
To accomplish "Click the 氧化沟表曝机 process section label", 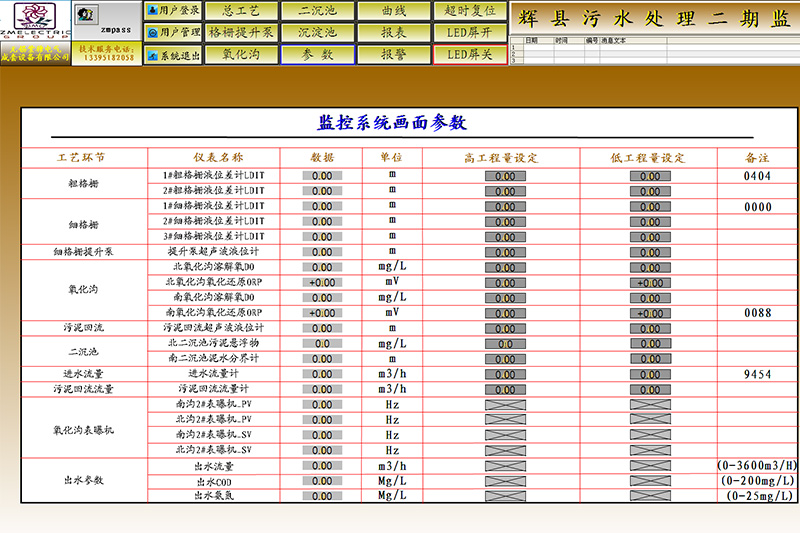I will 84,430.
